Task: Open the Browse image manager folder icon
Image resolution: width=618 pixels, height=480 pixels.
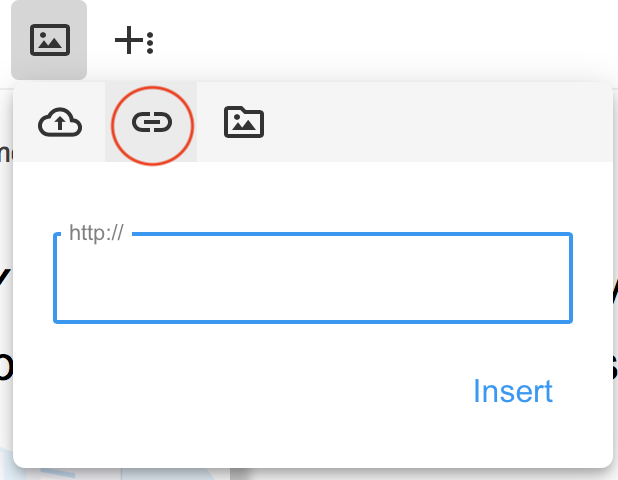Action: point(244,122)
